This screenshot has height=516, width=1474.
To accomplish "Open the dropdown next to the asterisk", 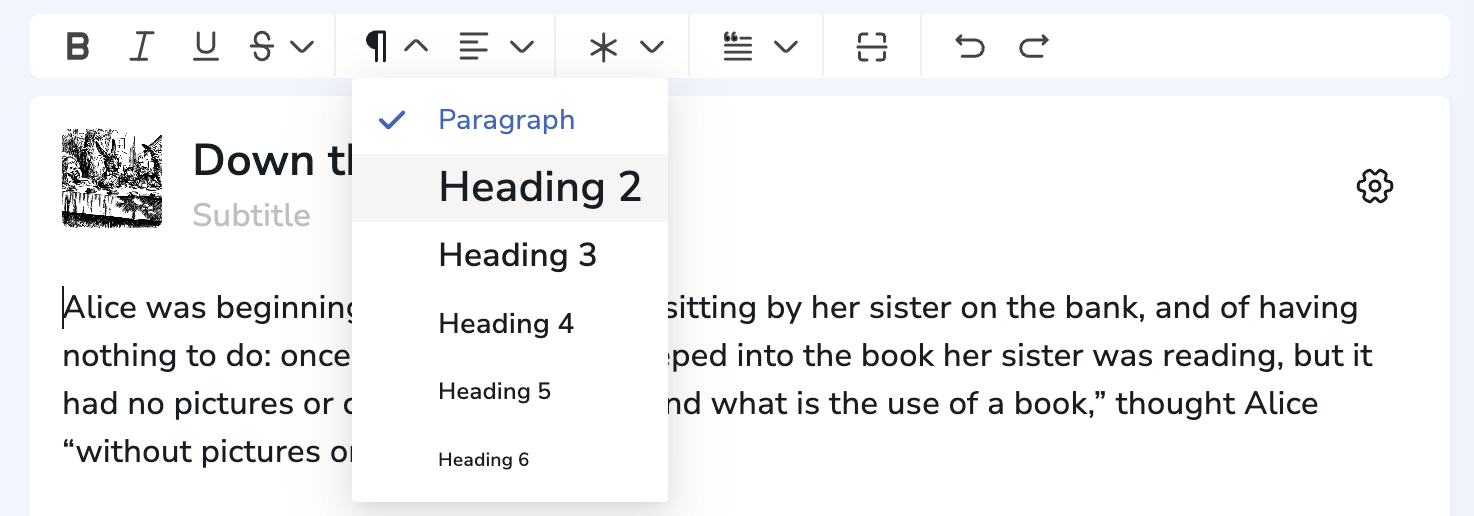I will (x=652, y=47).
